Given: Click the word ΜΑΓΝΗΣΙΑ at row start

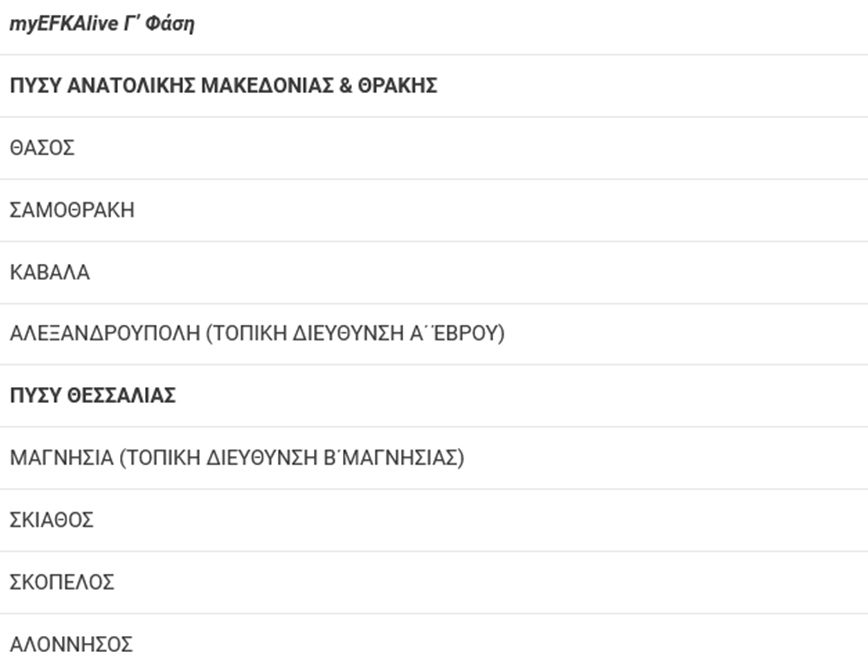Looking at the screenshot, I should [60, 458].
